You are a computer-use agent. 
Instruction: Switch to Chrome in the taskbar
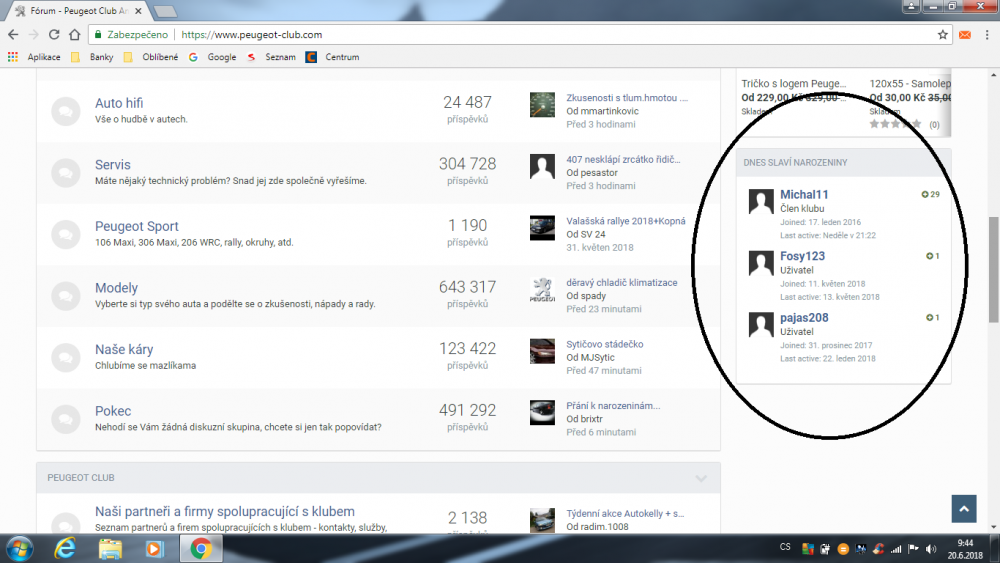[201, 548]
